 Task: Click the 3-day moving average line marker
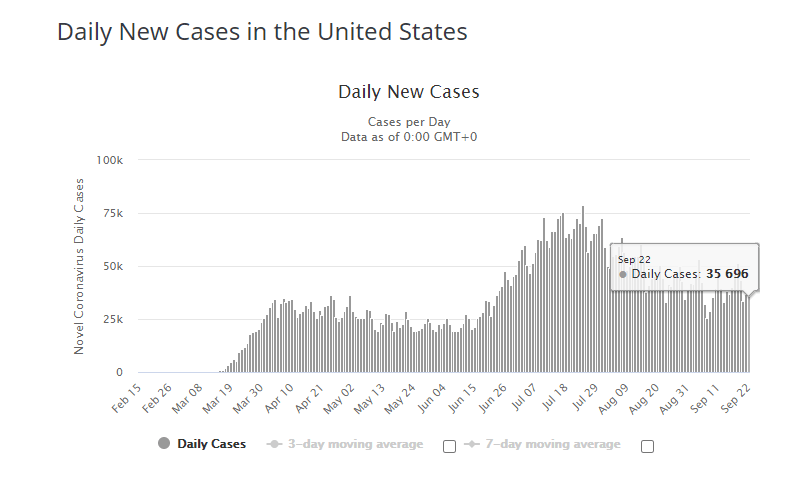(274, 444)
